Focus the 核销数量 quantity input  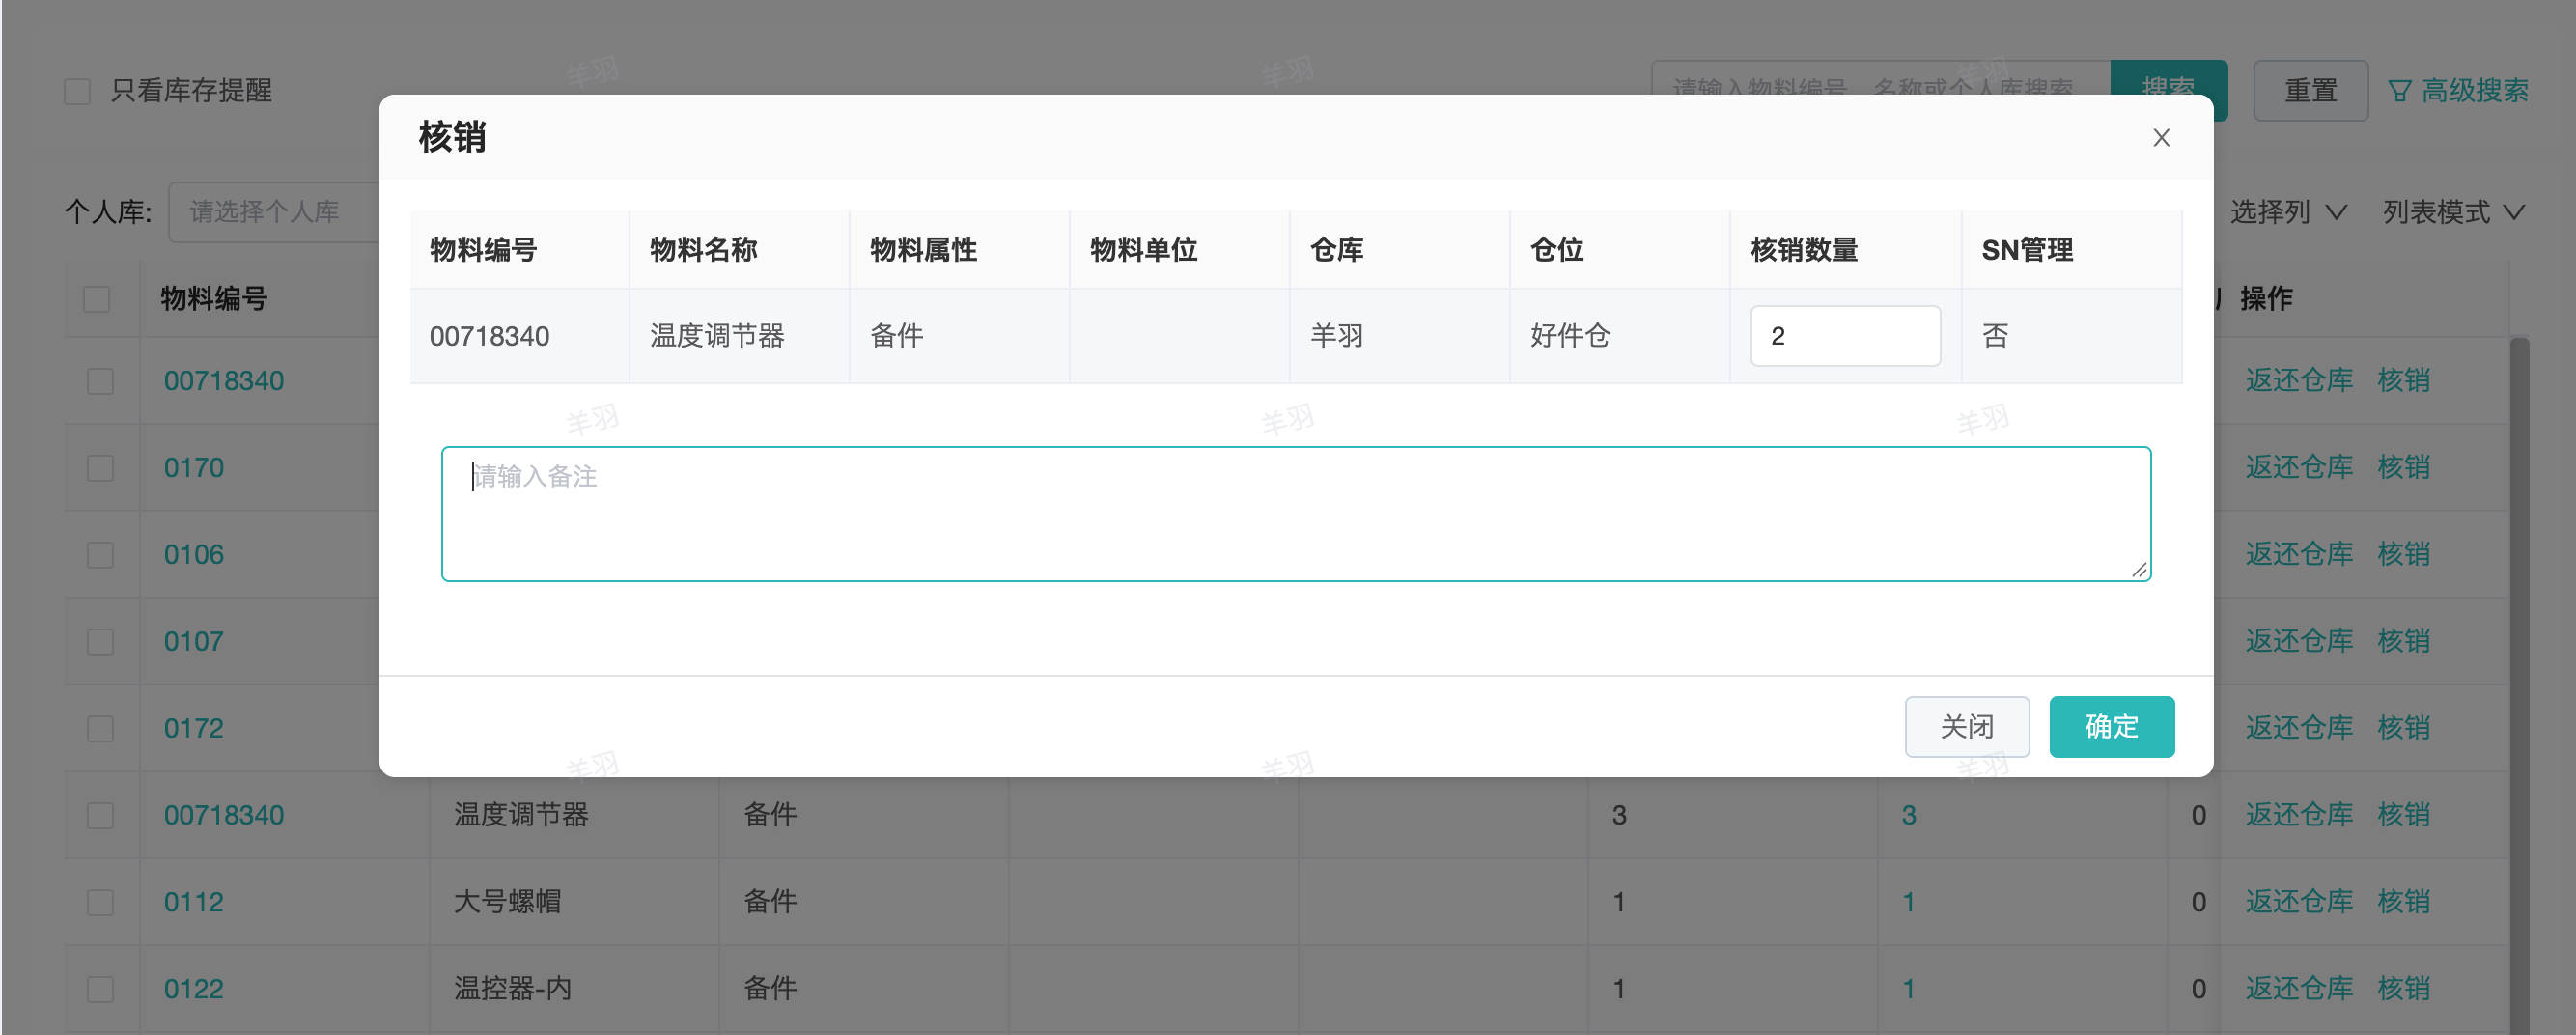(x=1845, y=336)
